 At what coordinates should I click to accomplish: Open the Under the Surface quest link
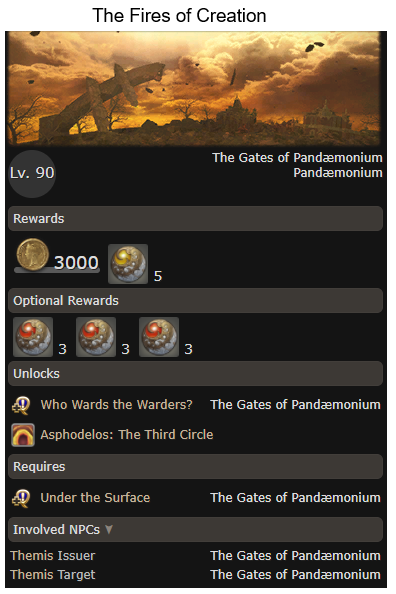point(95,497)
